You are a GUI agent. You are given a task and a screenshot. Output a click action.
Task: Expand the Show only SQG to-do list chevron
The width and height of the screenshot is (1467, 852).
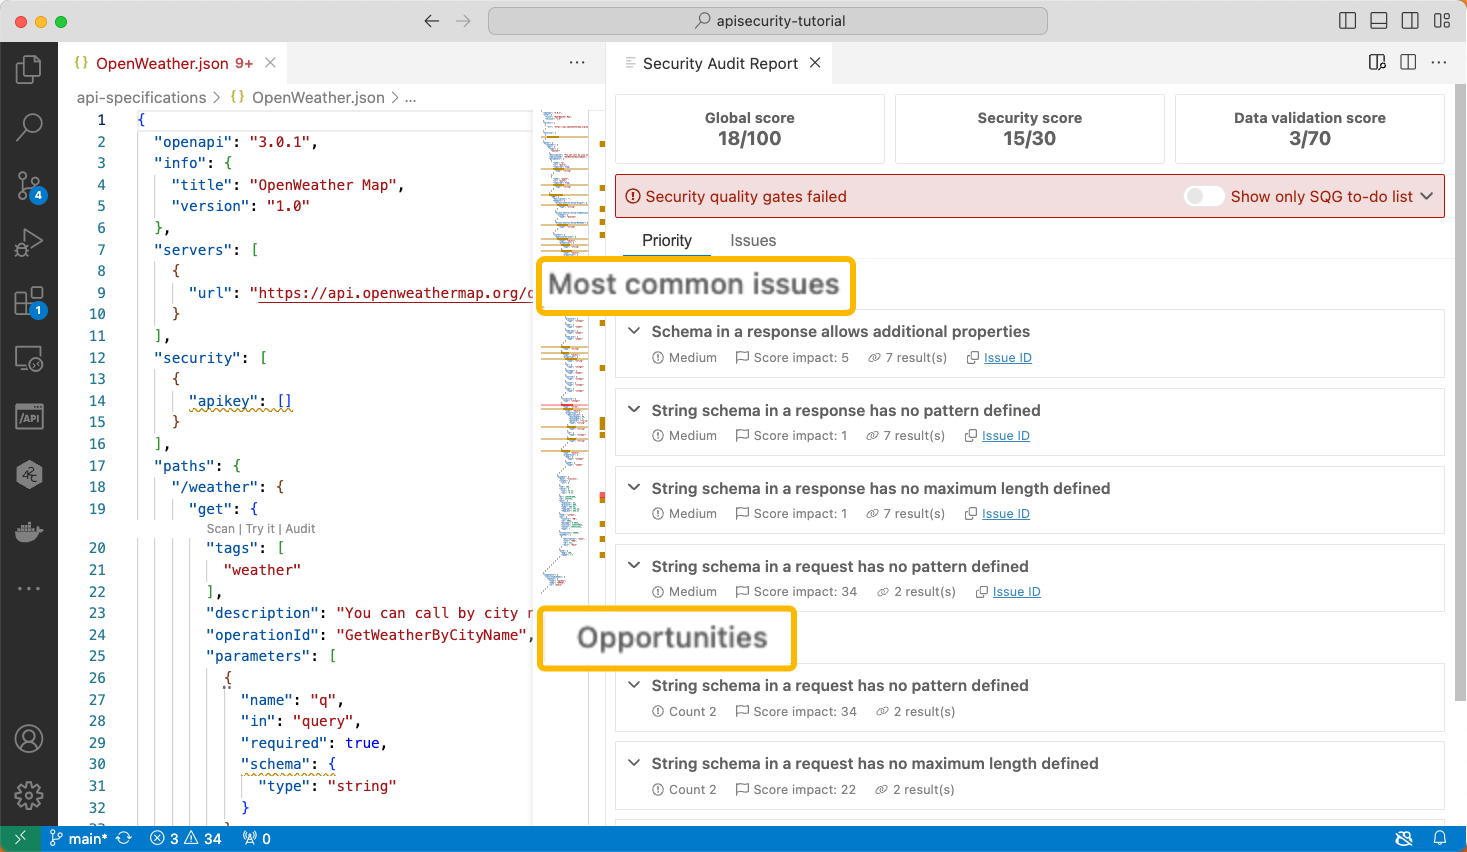pos(1427,197)
